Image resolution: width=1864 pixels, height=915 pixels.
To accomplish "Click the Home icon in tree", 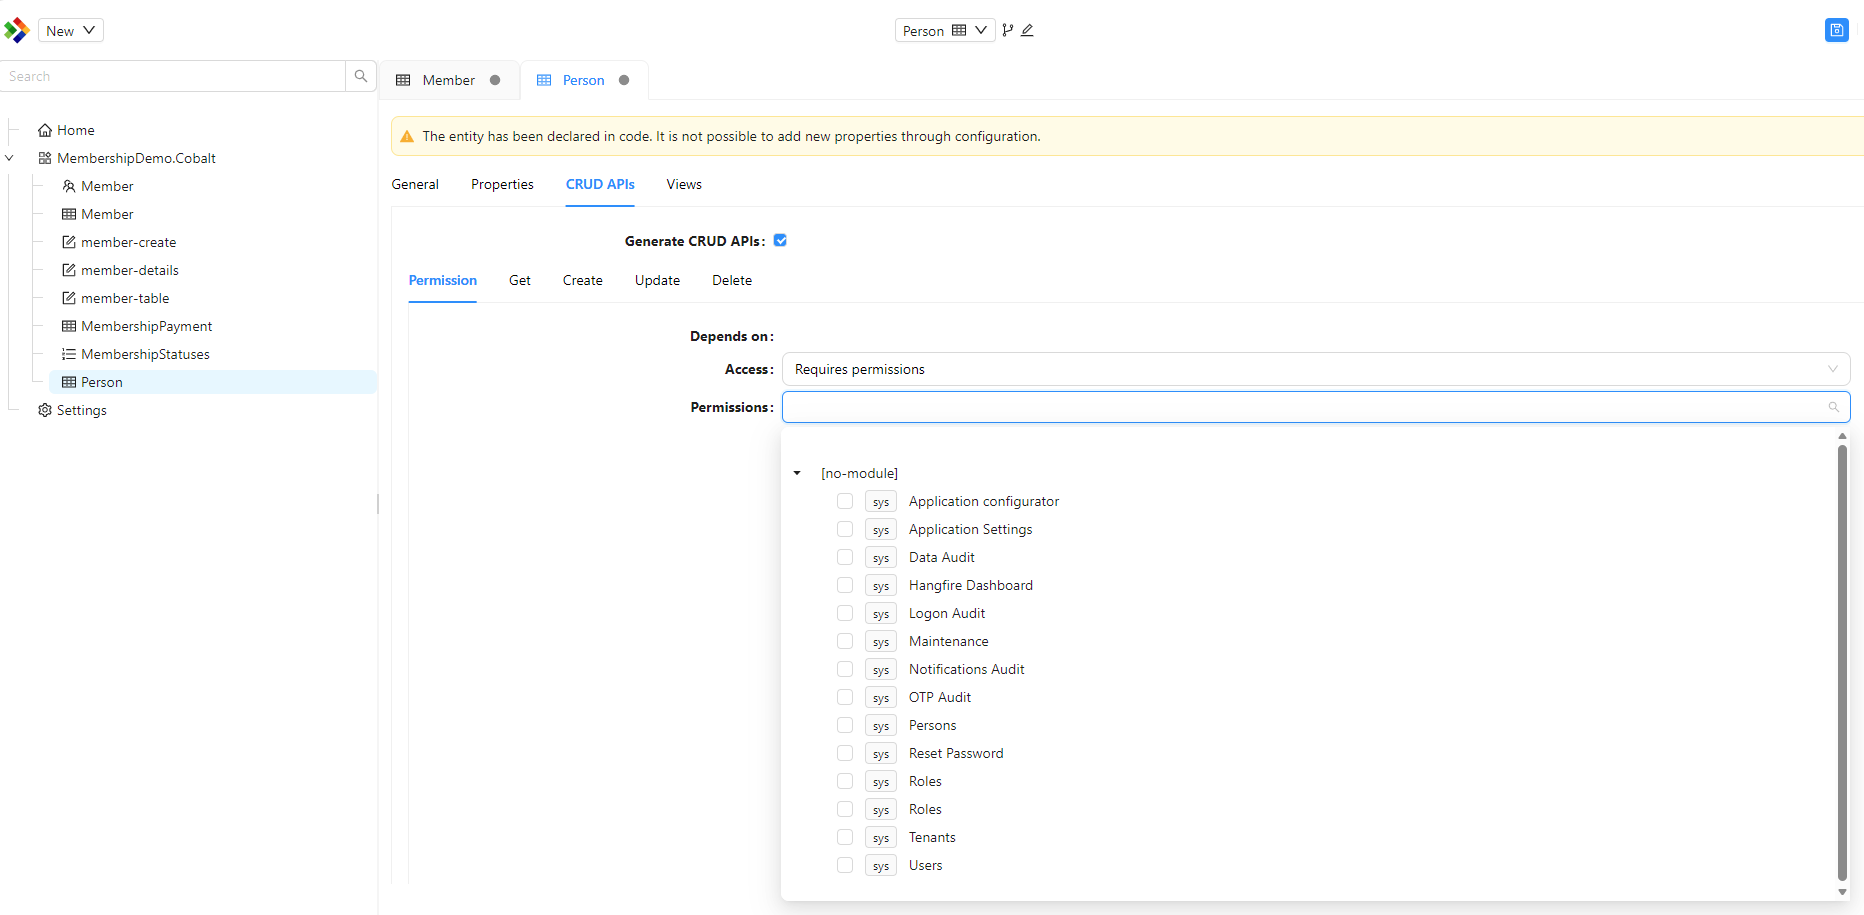I will [45, 130].
